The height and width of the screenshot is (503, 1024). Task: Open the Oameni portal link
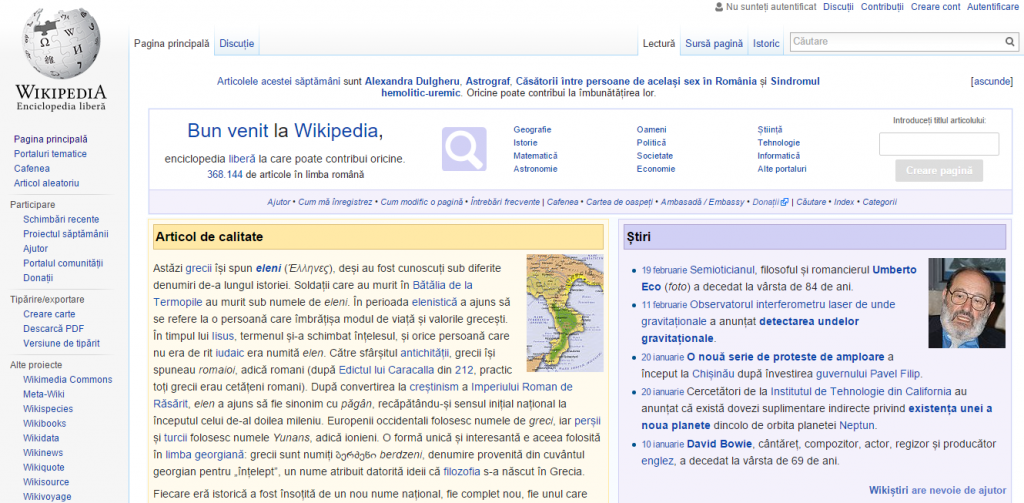652,130
